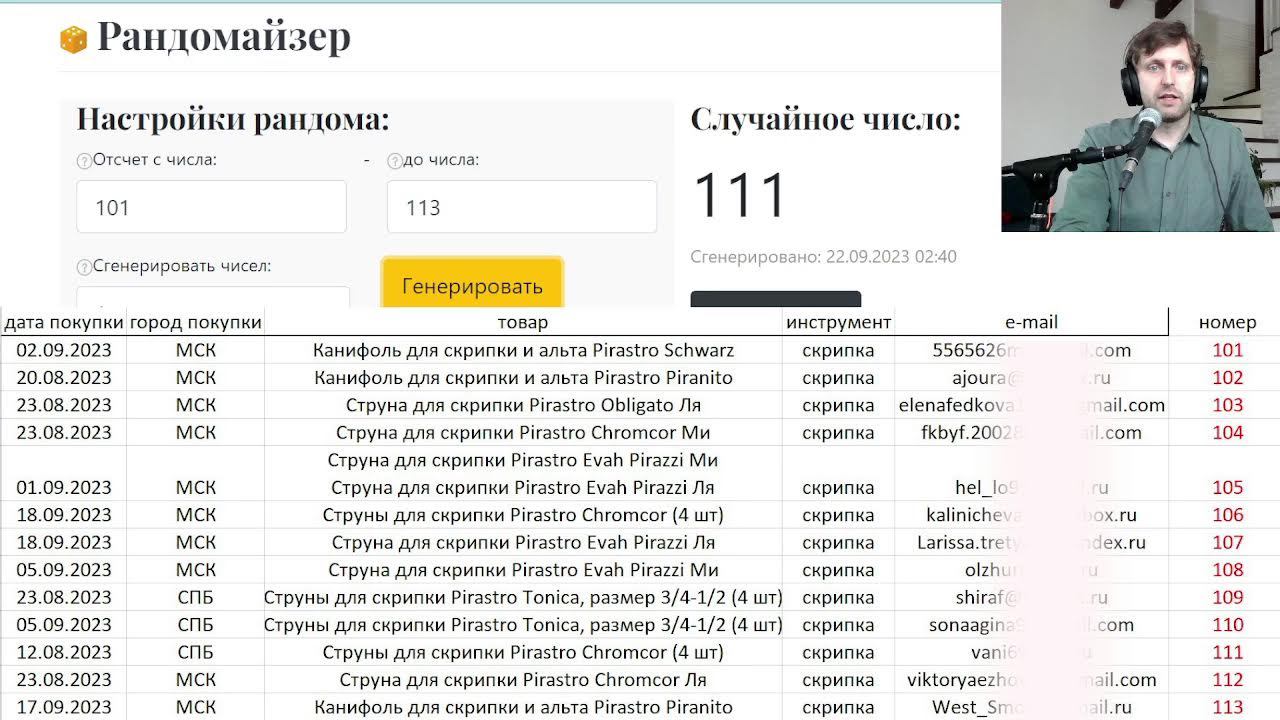Screen dimensions: 1280x720
Task: Click the webcam video of the presenter
Action: point(1140,116)
